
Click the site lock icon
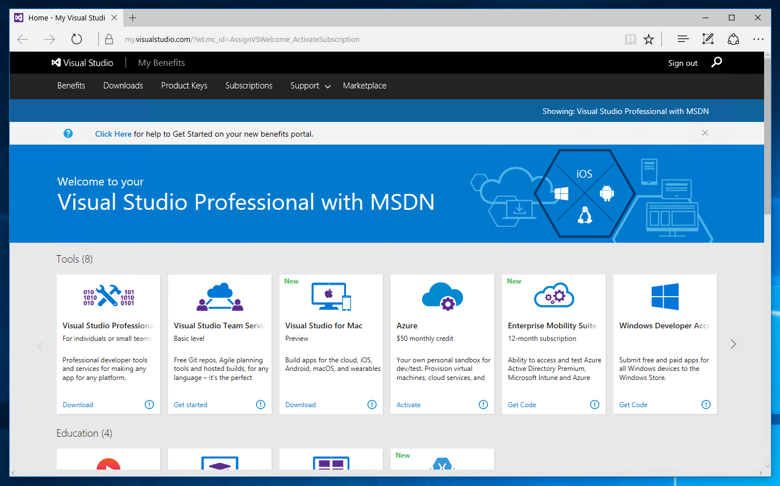(109, 39)
